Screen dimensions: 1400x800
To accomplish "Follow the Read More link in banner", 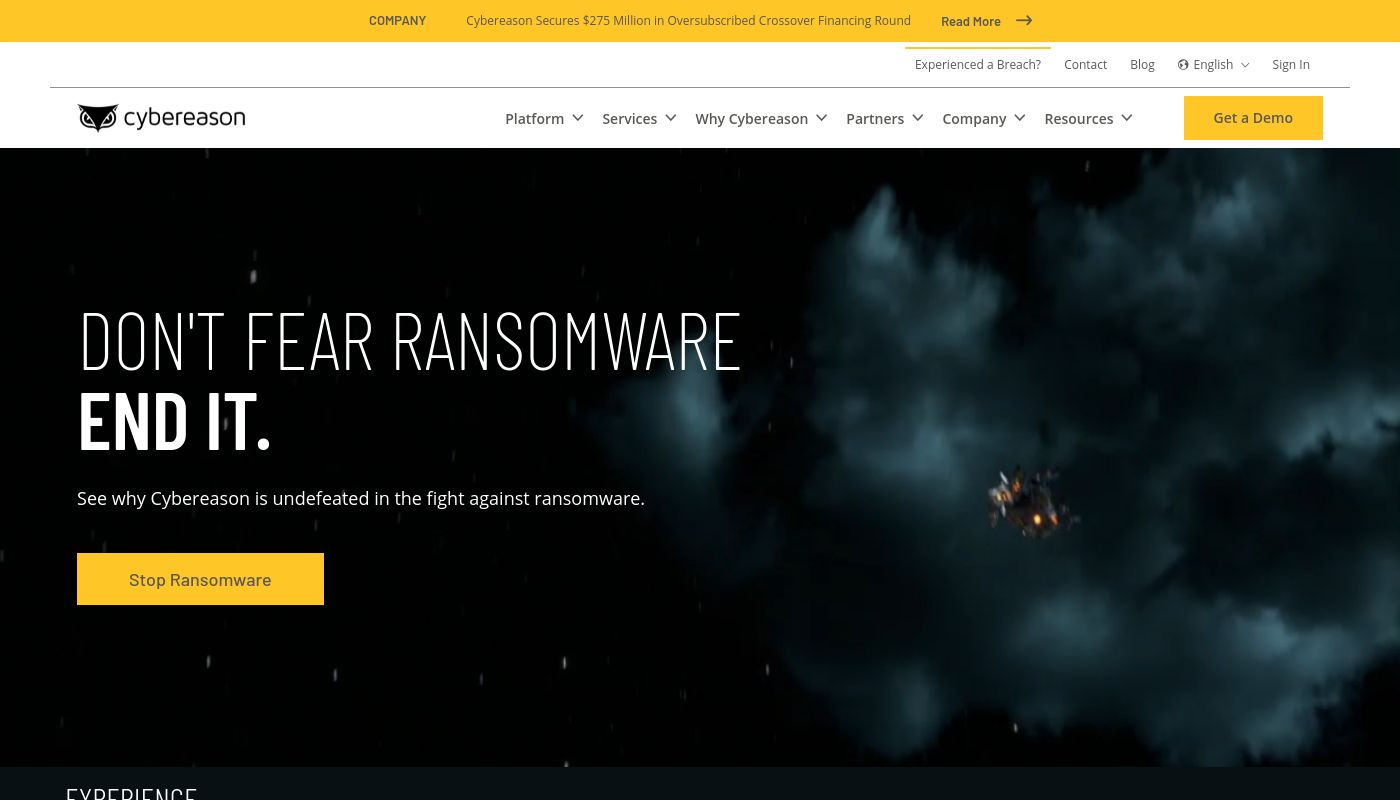I will pos(970,21).
